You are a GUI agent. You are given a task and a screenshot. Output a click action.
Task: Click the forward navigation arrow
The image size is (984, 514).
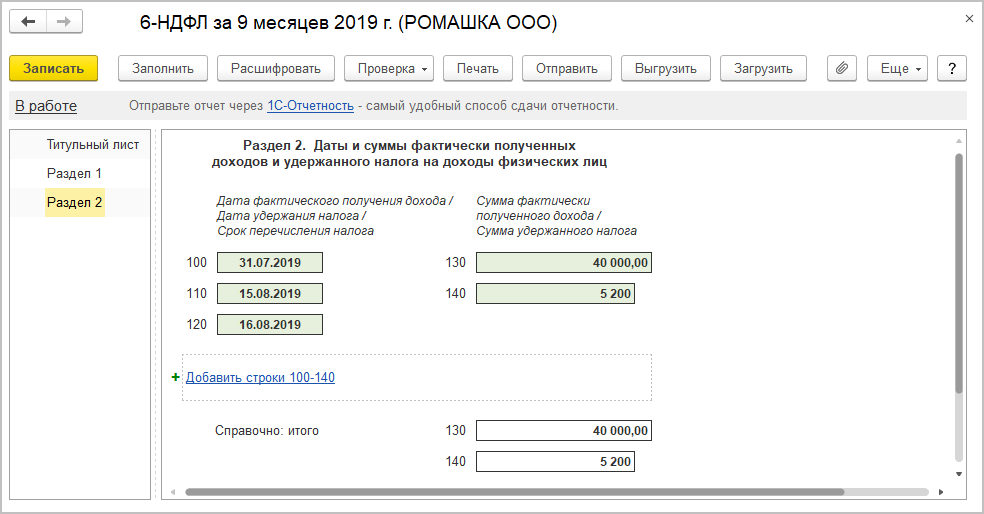click(x=64, y=21)
